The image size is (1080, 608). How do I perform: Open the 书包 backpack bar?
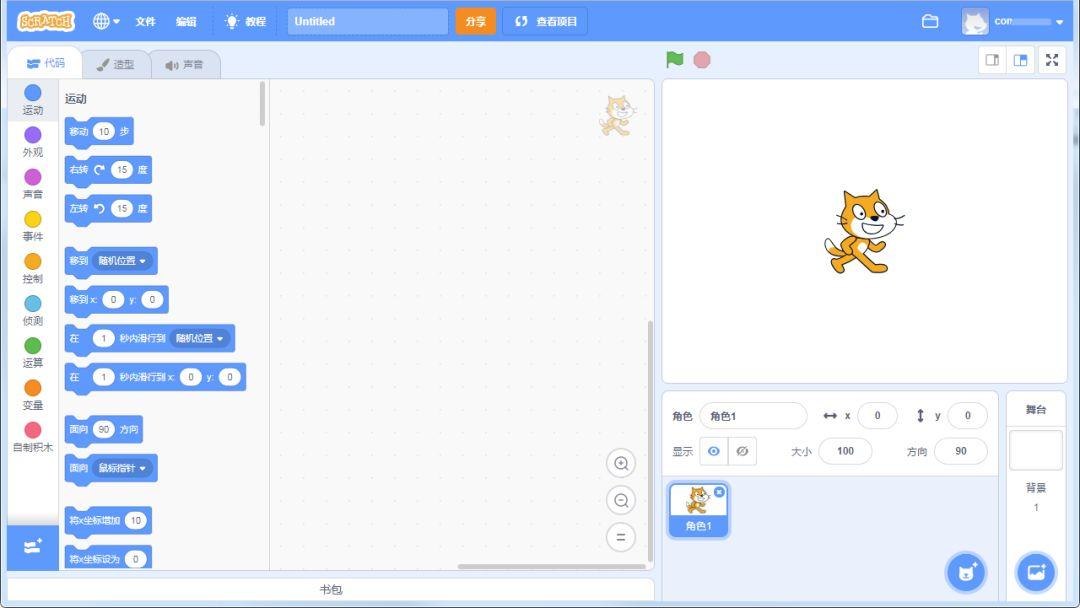pyautogui.click(x=331, y=589)
